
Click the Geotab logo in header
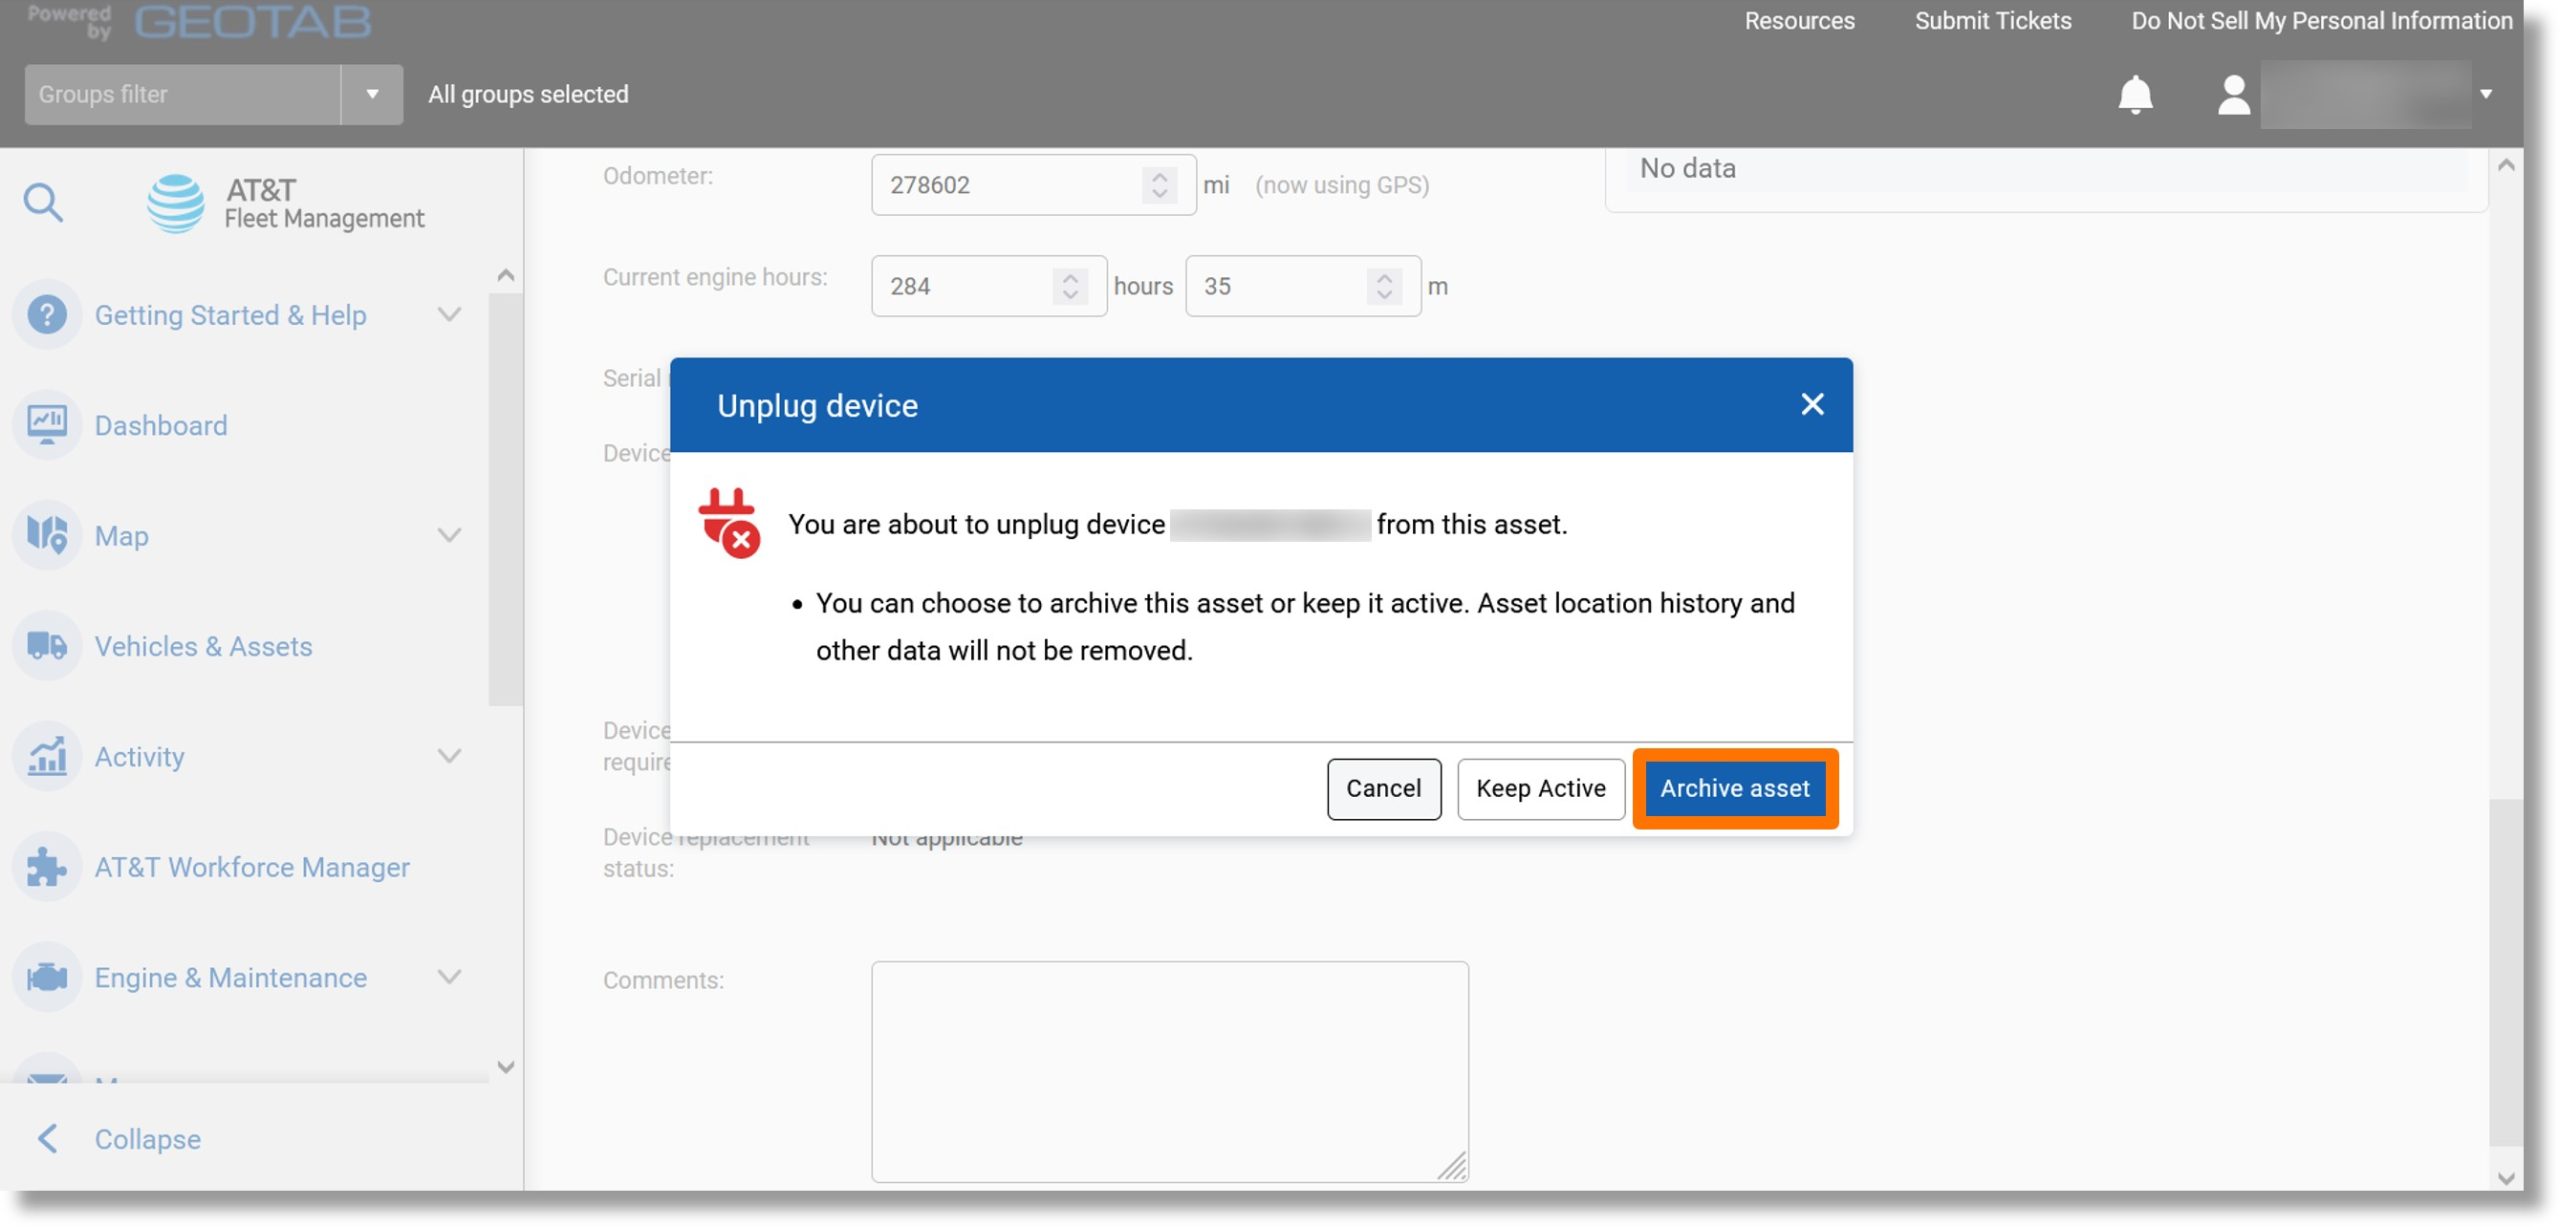pos(253,22)
